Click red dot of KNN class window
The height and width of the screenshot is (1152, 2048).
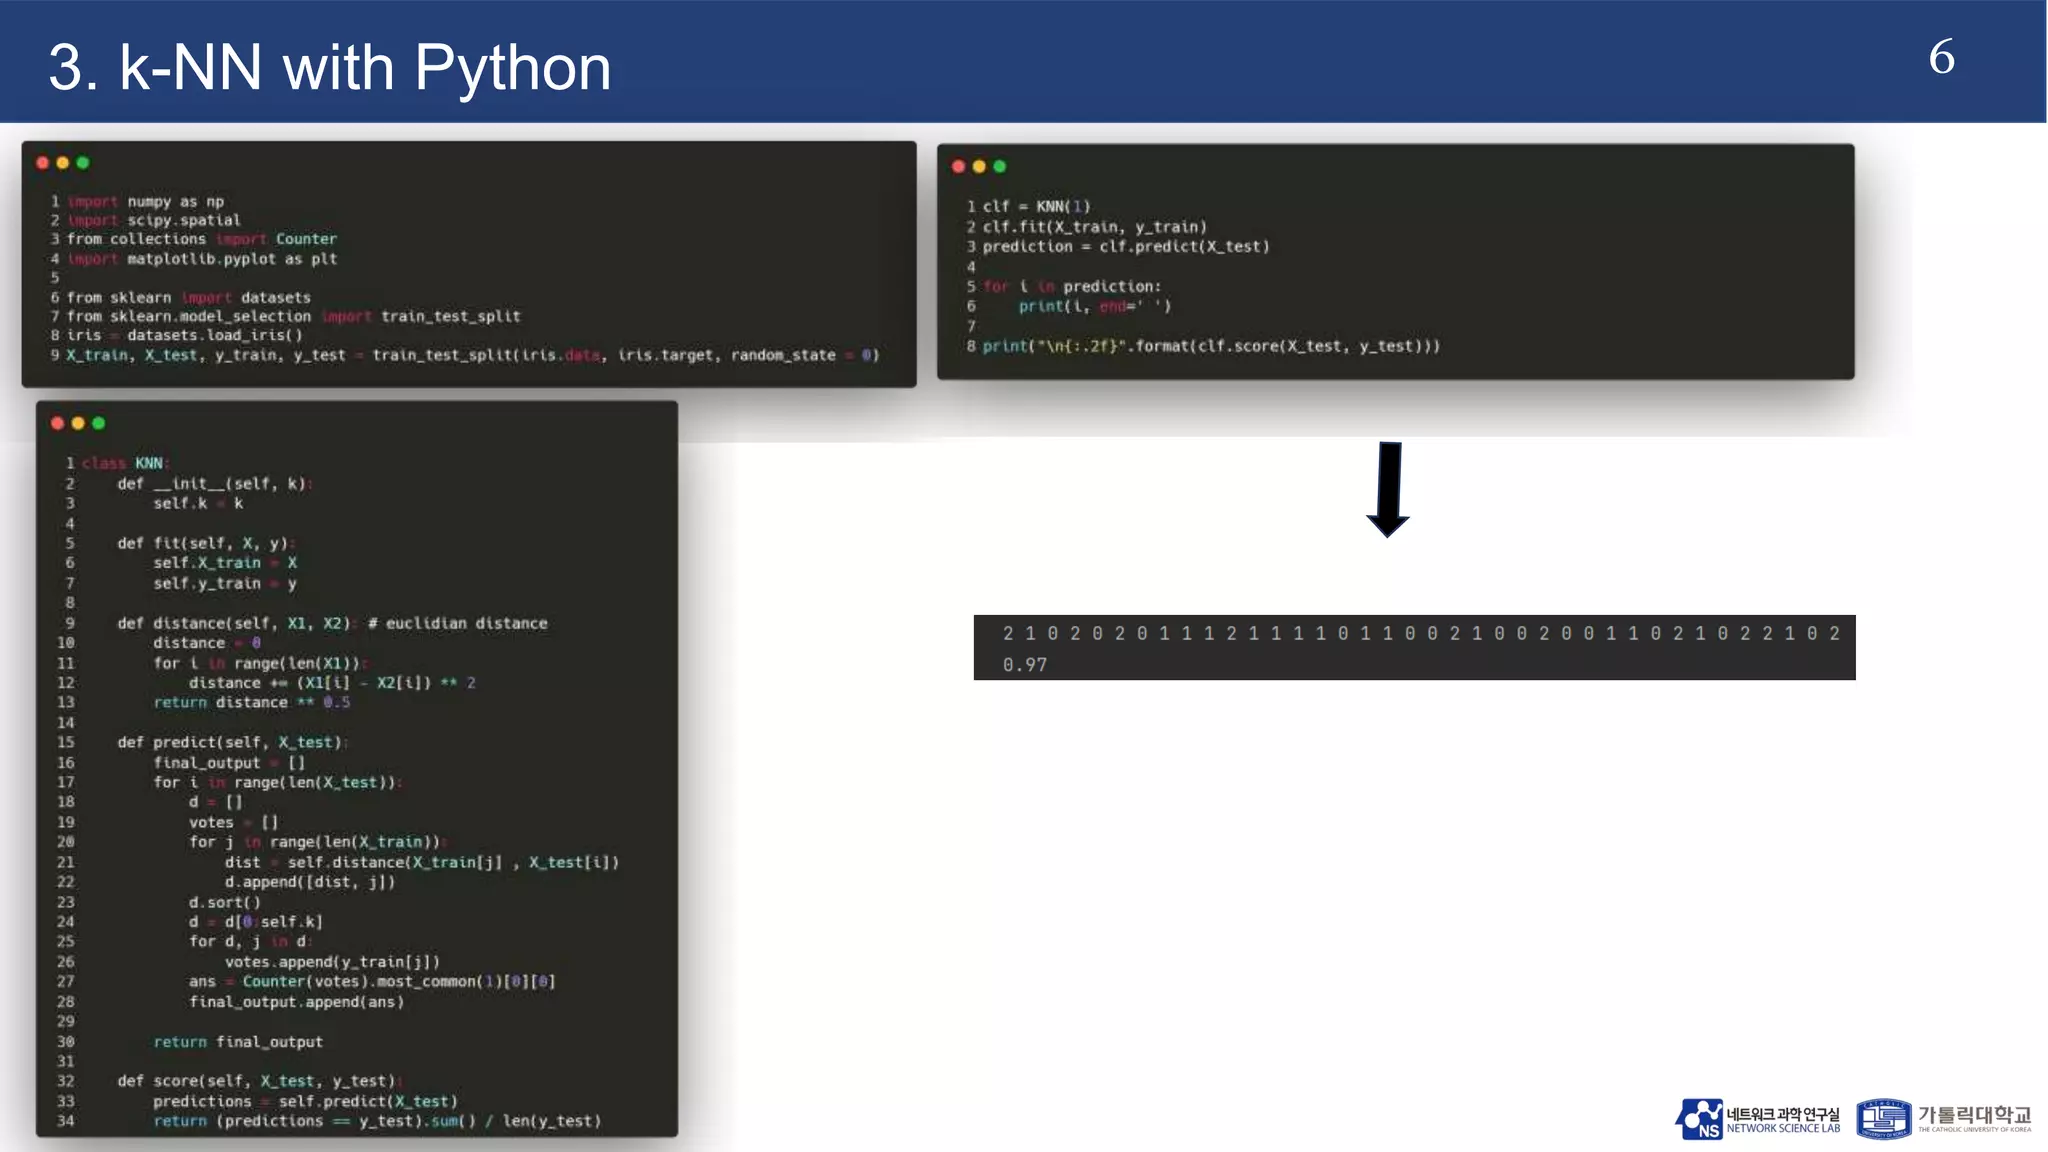click(x=57, y=423)
